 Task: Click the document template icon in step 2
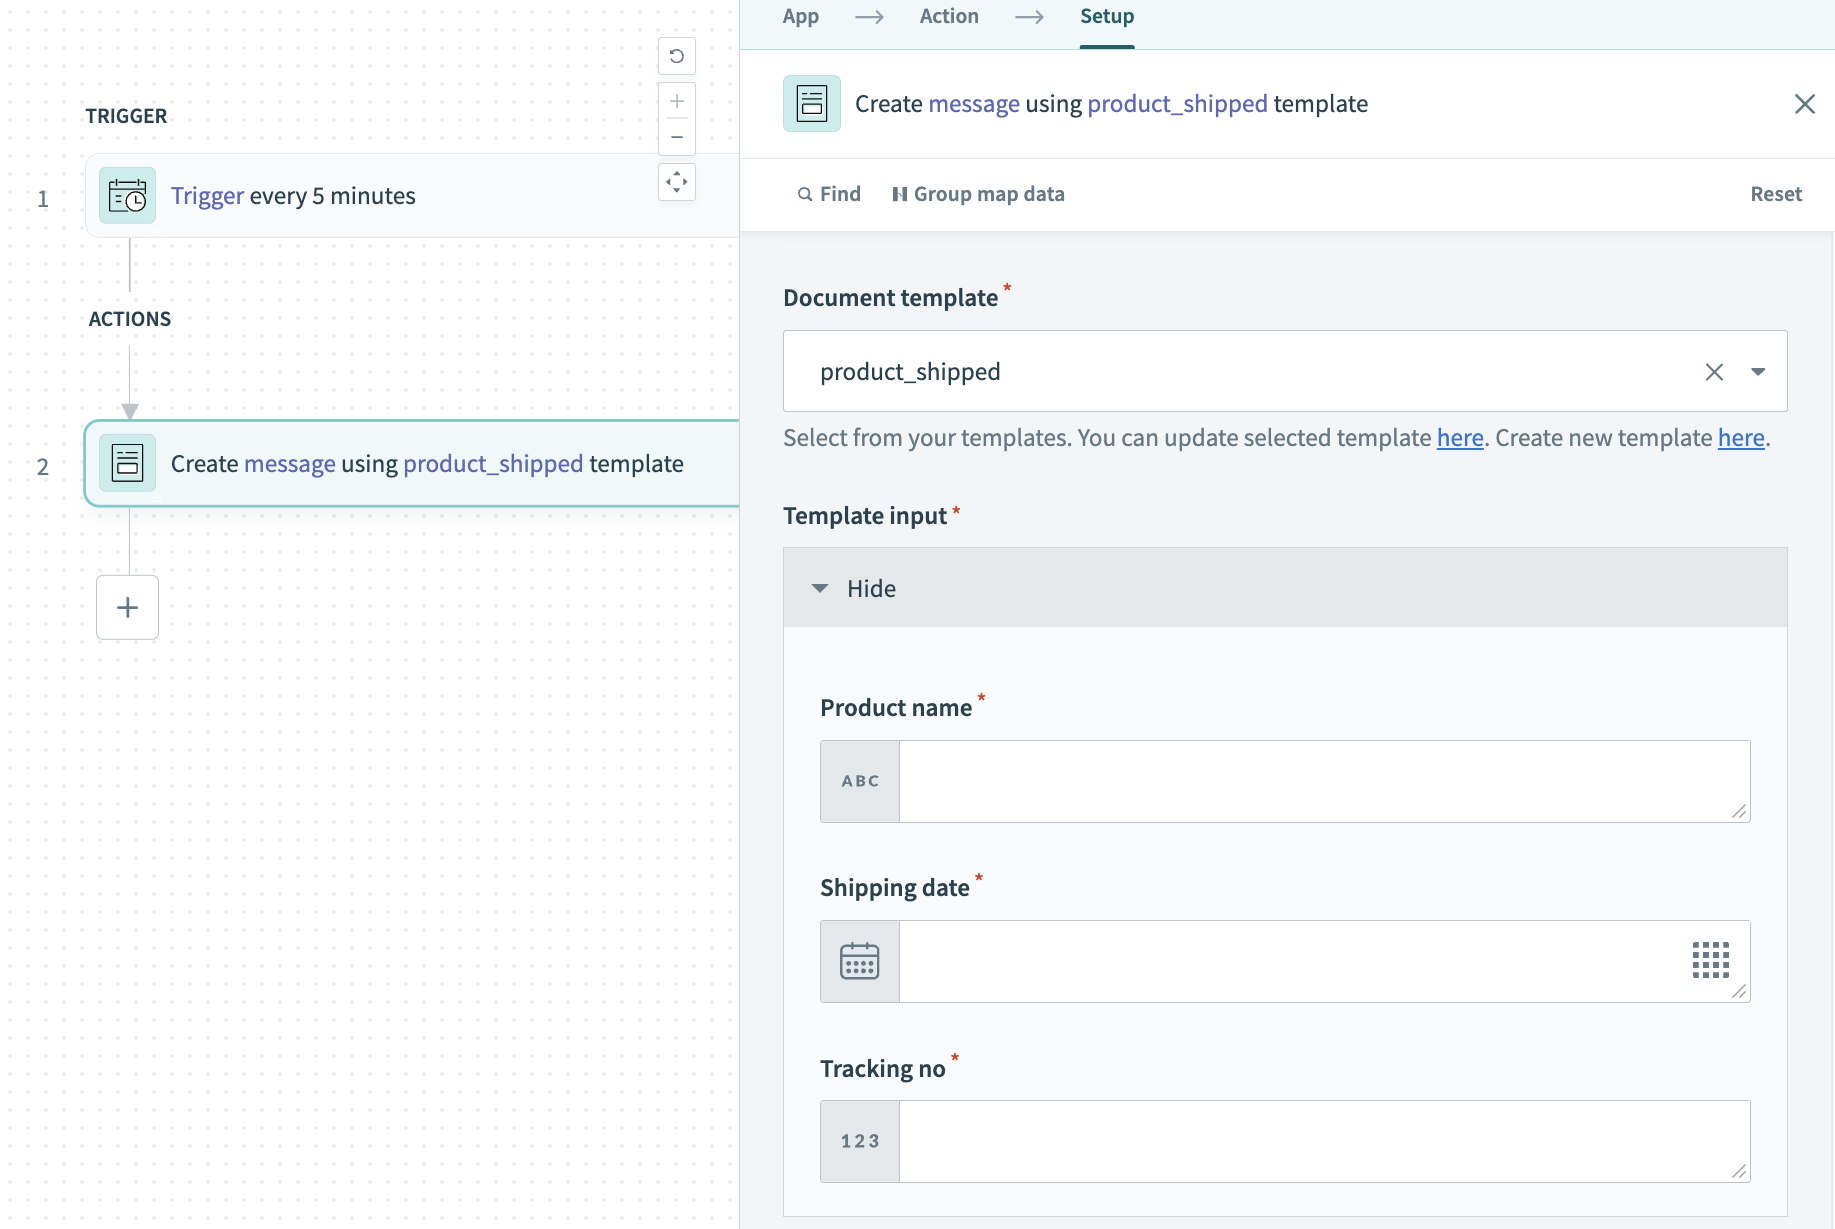tap(127, 463)
